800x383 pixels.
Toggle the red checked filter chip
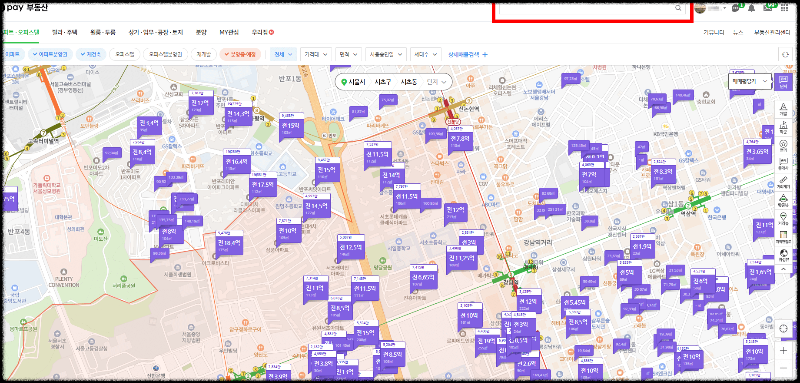coord(241,54)
